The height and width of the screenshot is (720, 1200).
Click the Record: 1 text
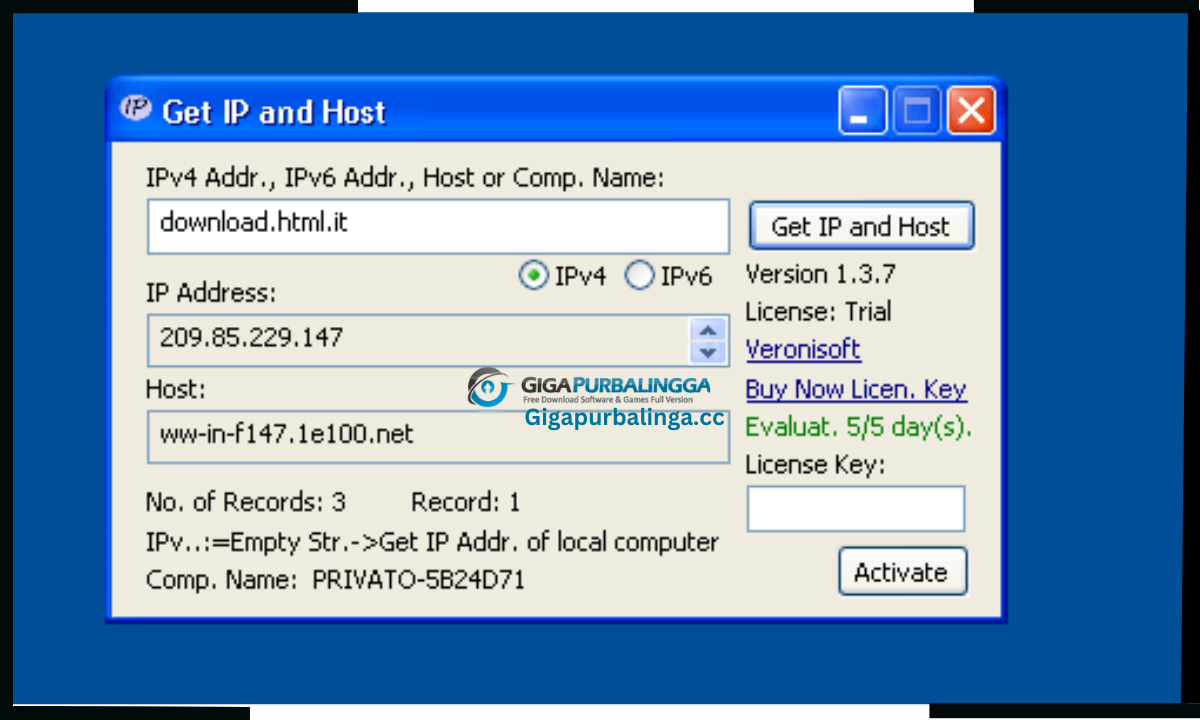(x=466, y=502)
